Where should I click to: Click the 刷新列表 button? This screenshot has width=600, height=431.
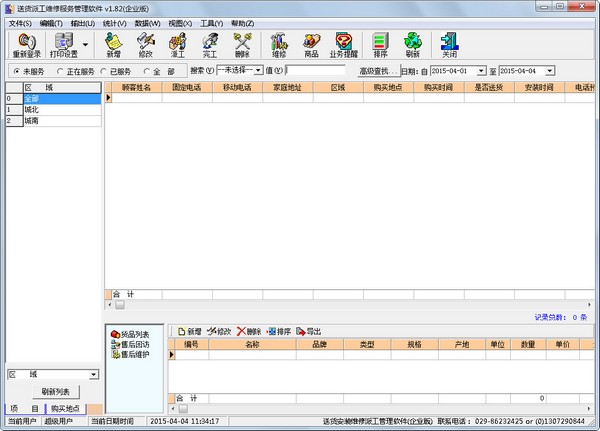click(55, 391)
